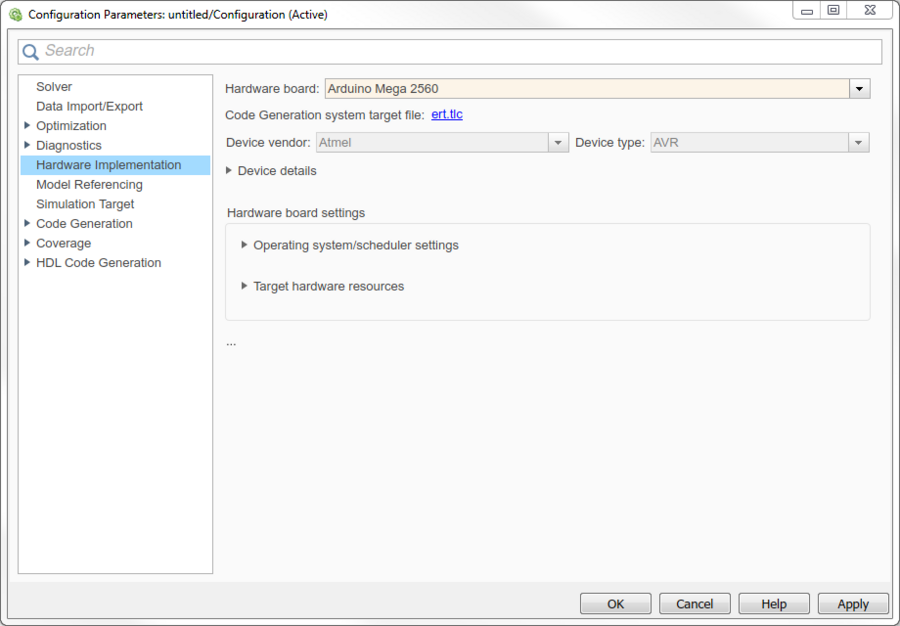The height and width of the screenshot is (626, 900).
Task: Apply the configuration changes
Action: 852,604
